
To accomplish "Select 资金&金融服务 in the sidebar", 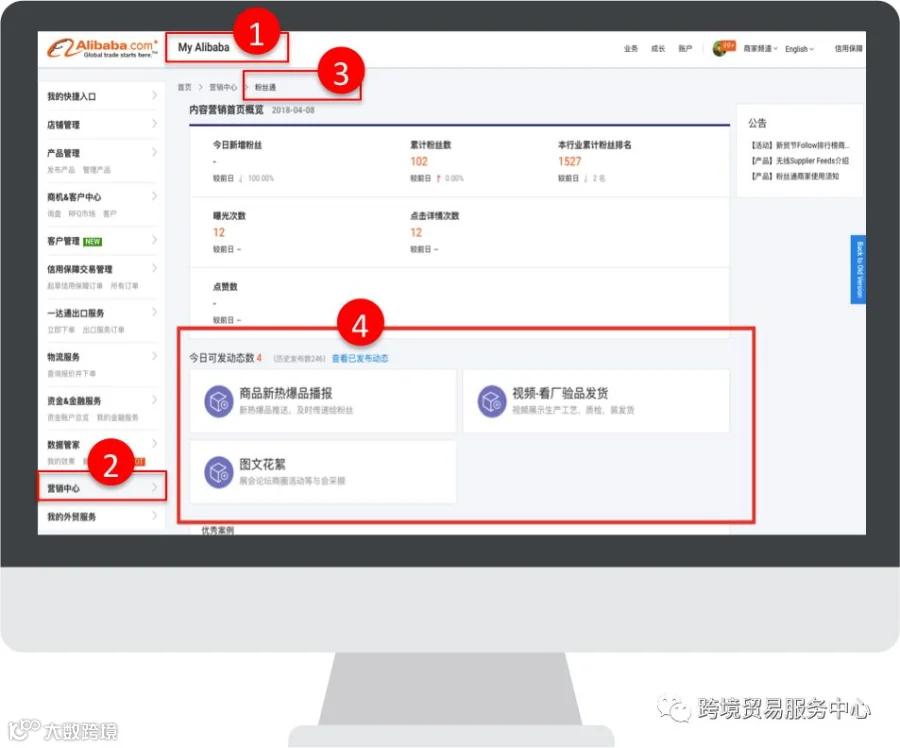I will (x=74, y=401).
